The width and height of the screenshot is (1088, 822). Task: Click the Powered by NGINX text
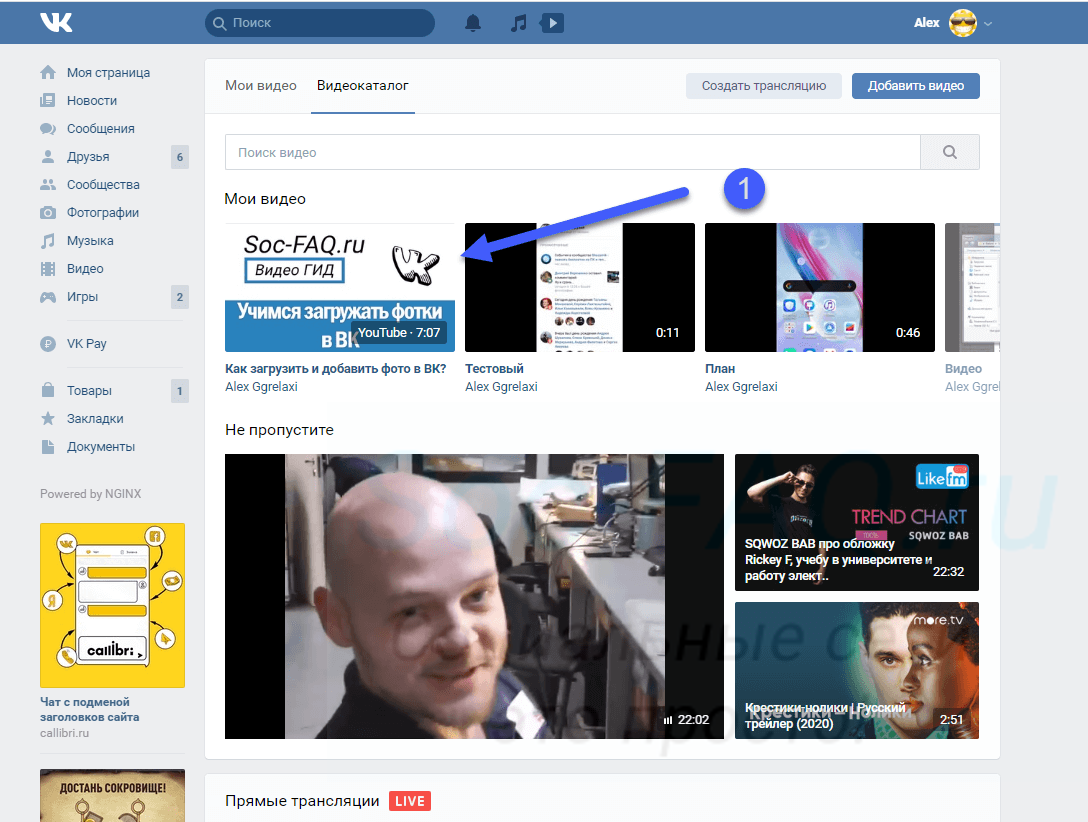tap(90, 493)
